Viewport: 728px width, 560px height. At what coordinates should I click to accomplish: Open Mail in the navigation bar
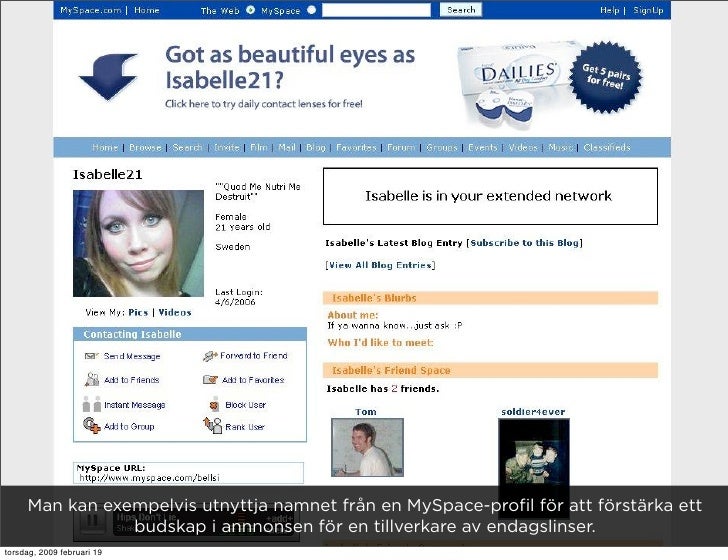click(x=287, y=147)
